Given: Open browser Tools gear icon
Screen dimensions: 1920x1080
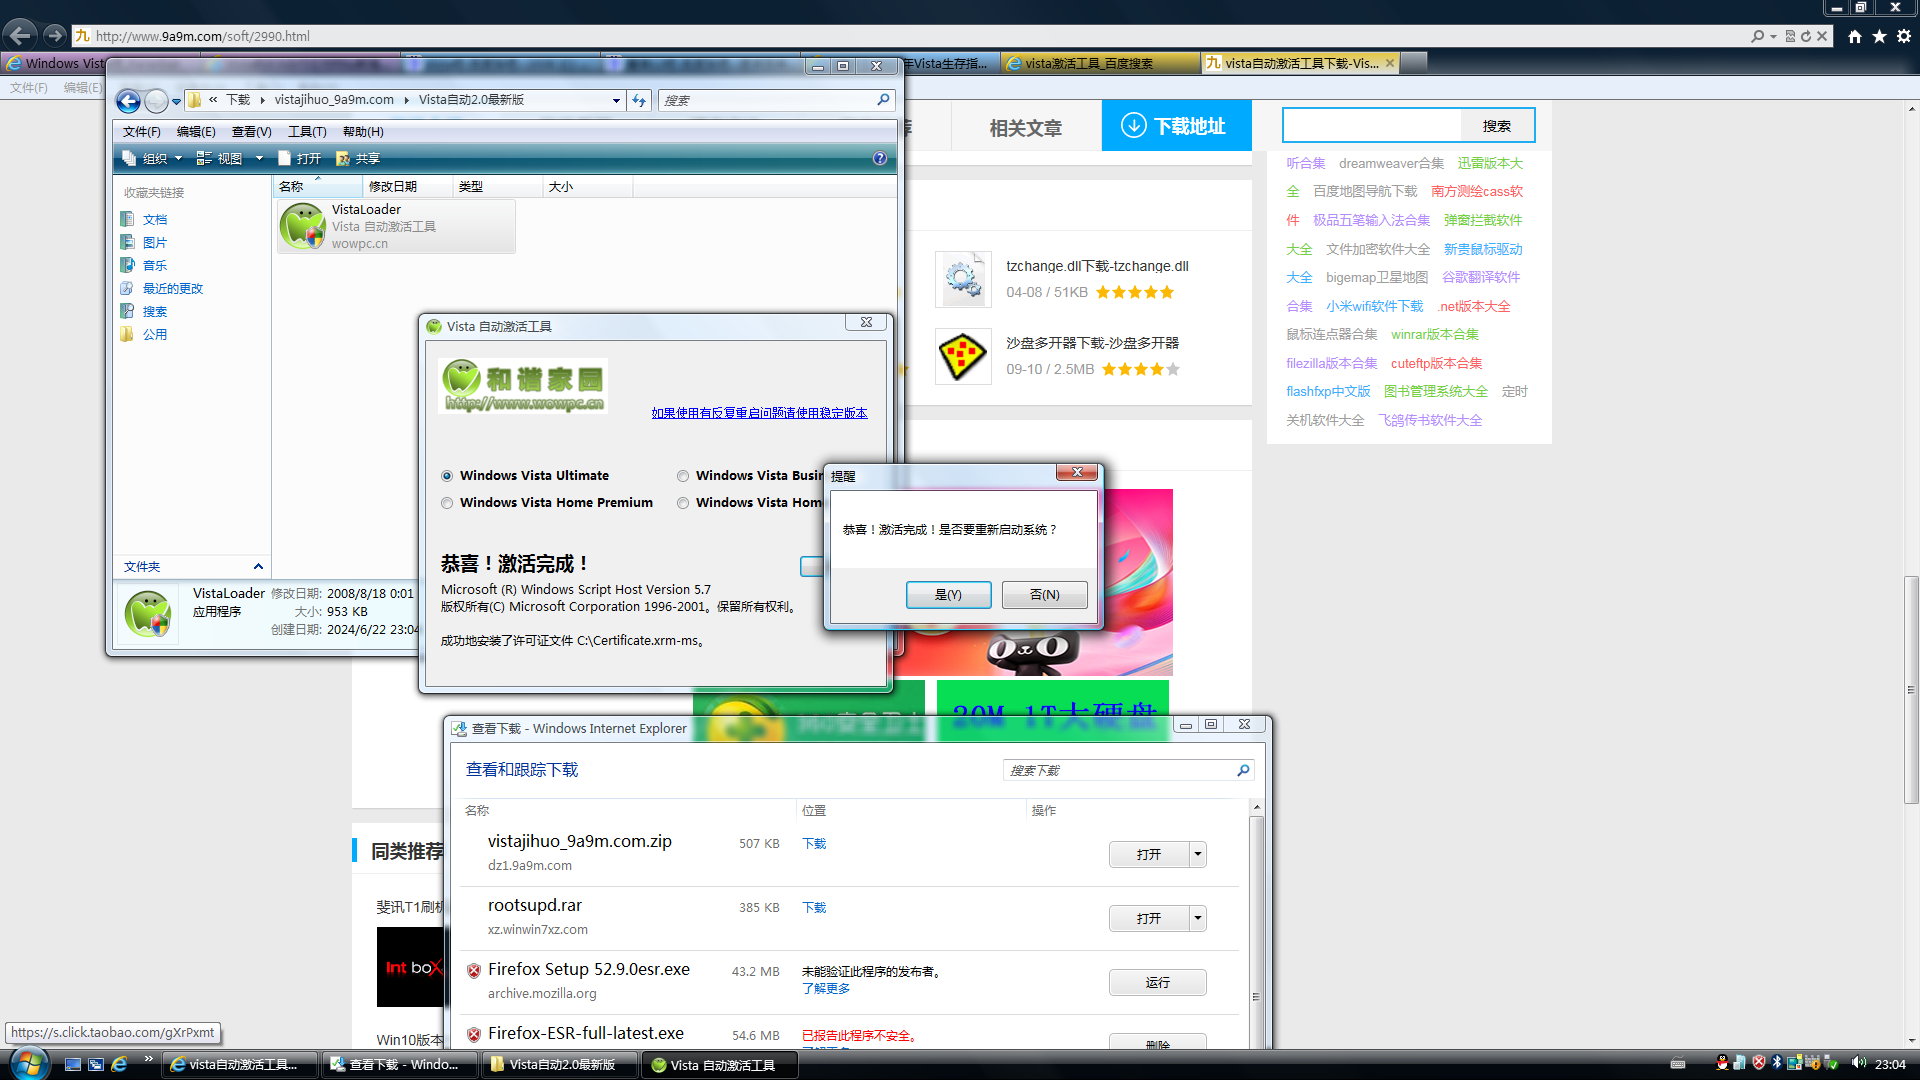Looking at the screenshot, I should click(x=1904, y=36).
